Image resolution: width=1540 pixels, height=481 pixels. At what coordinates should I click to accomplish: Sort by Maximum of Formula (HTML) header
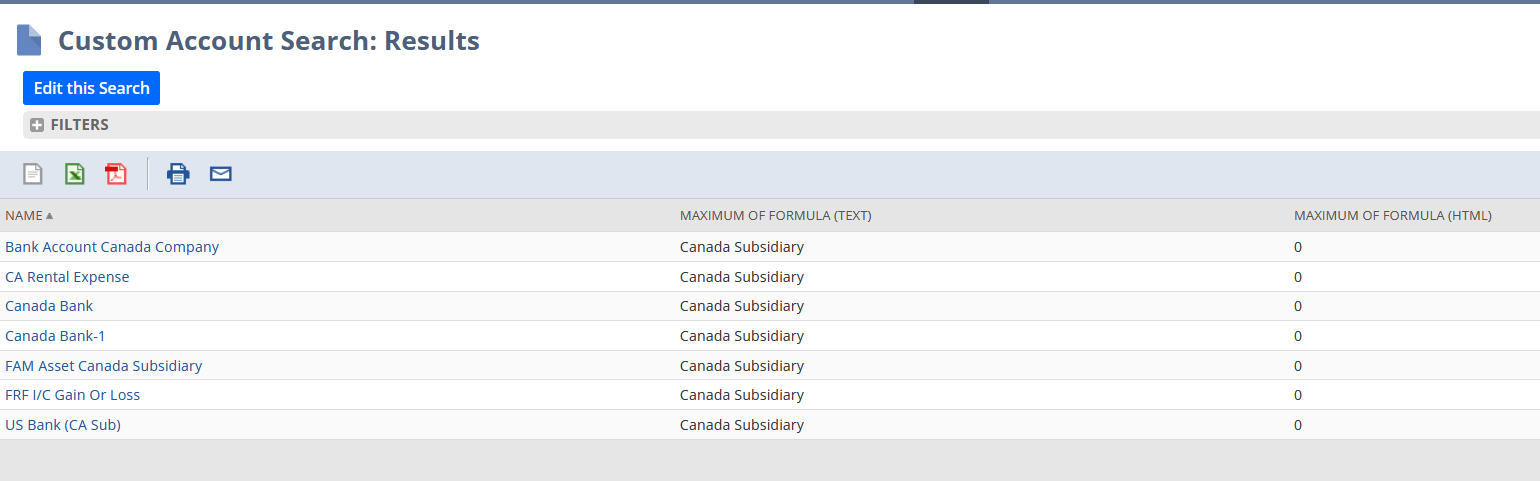[x=1393, y=215]
